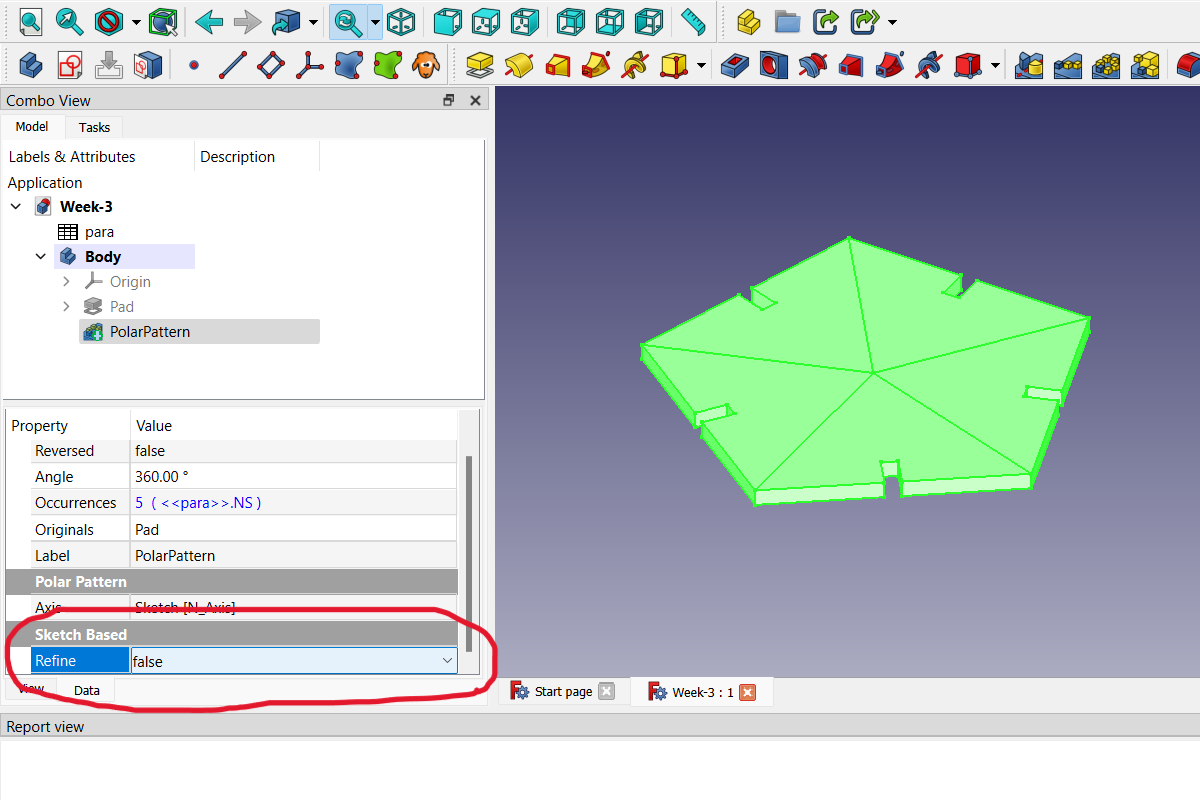1200x800 pixels.
Task: Create a local coordinate system
Action: [x=310, y=66]
